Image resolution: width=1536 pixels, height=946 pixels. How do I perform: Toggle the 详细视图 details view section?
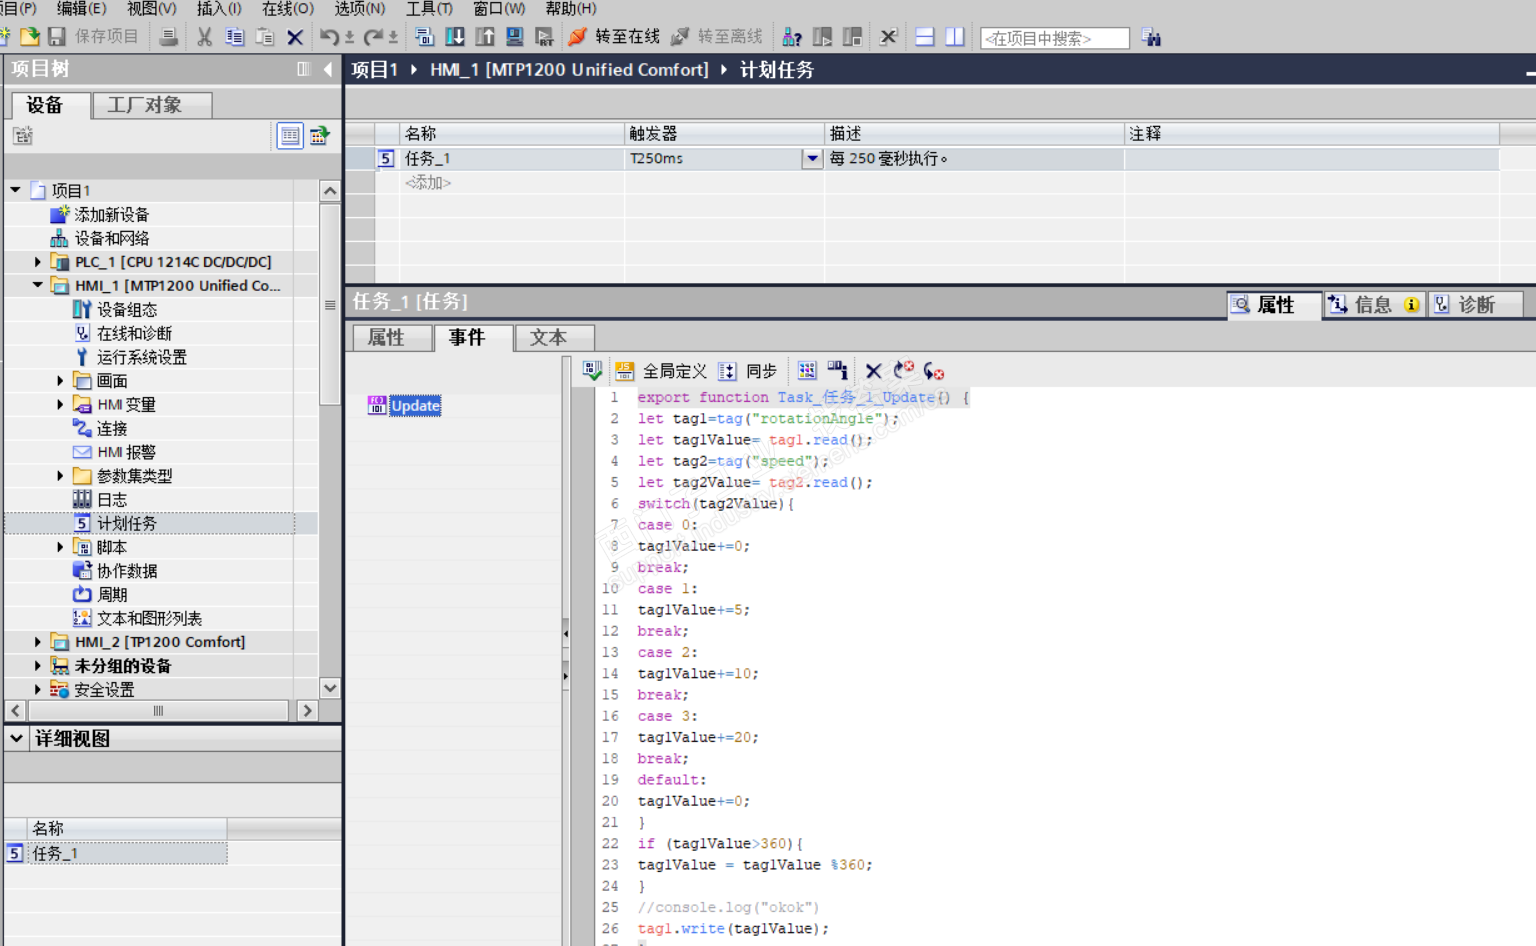click(17, 738)
